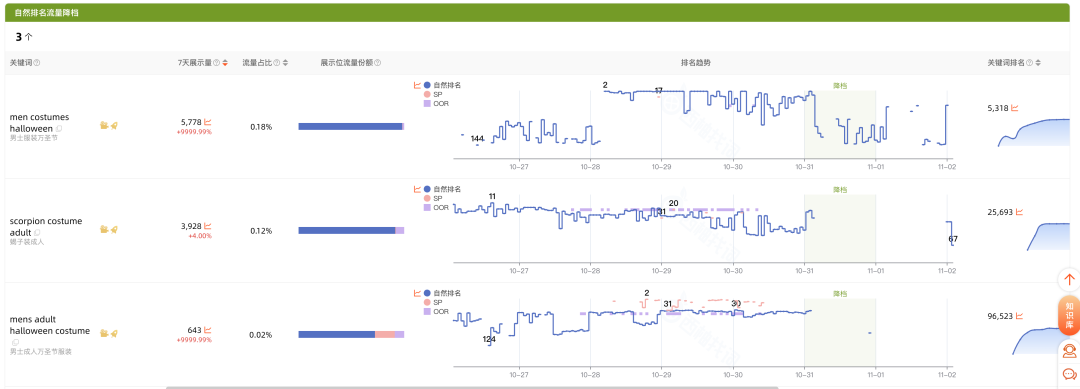Open keyword link 'scorpion costume adult'
This screenshot has width=1080, height=389.
pos(45,227)
